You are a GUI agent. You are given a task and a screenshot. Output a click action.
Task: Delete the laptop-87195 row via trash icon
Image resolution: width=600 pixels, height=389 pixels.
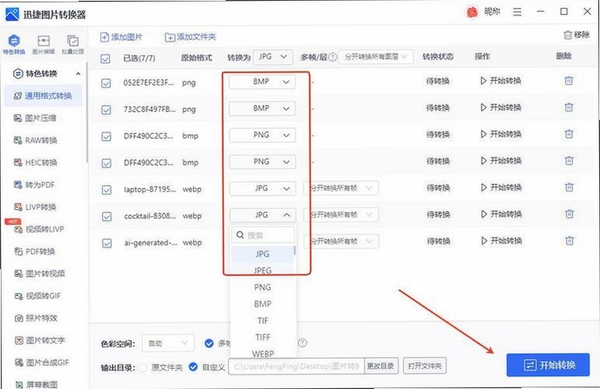[x=569, y=187]
